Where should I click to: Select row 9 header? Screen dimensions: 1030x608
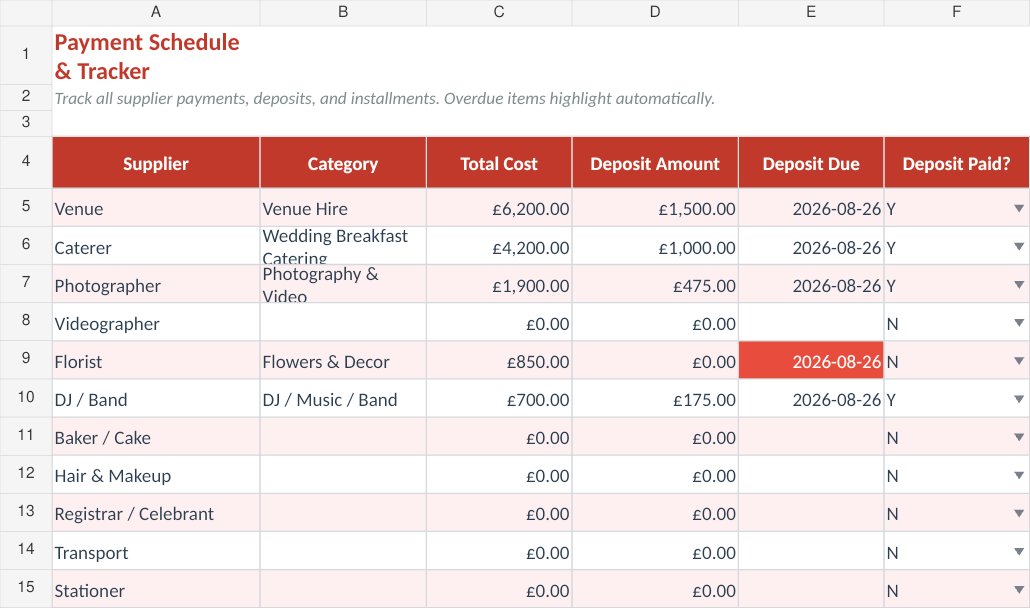[26, 359]
